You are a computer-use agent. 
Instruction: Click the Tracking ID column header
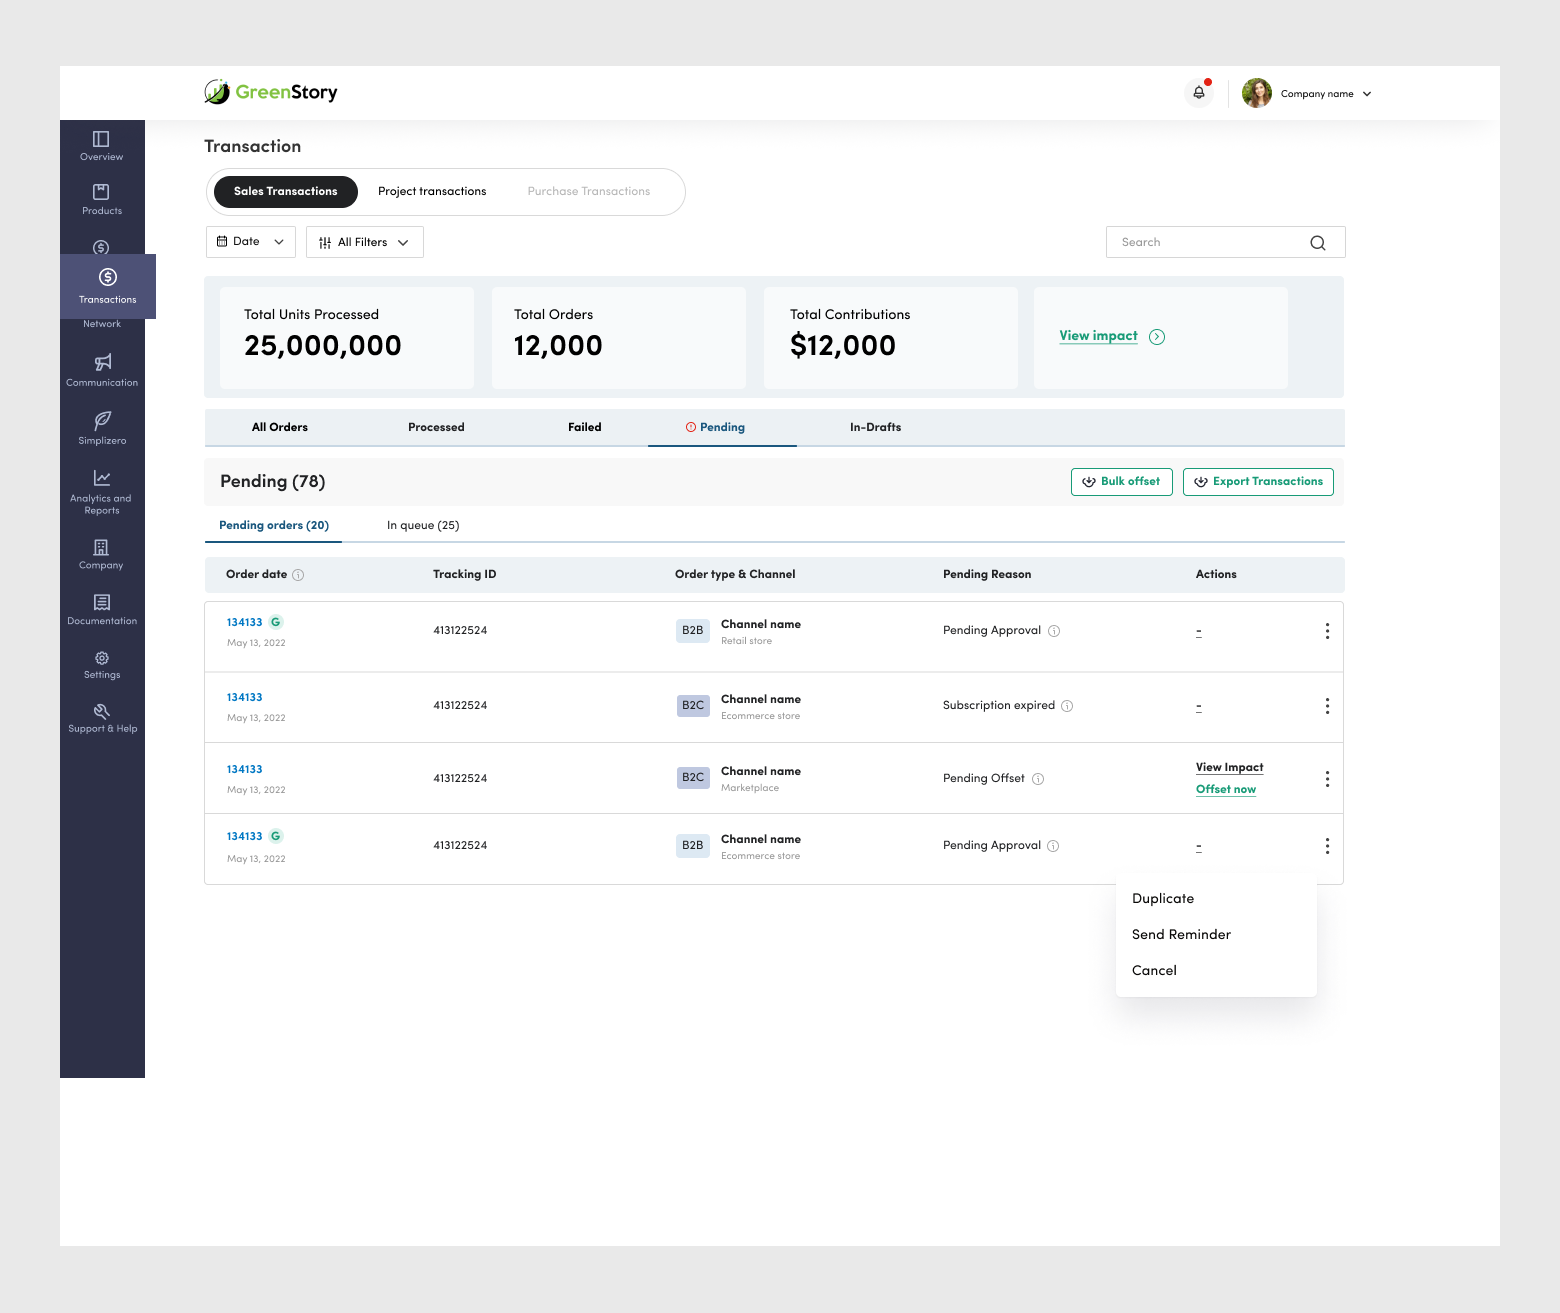464,574
